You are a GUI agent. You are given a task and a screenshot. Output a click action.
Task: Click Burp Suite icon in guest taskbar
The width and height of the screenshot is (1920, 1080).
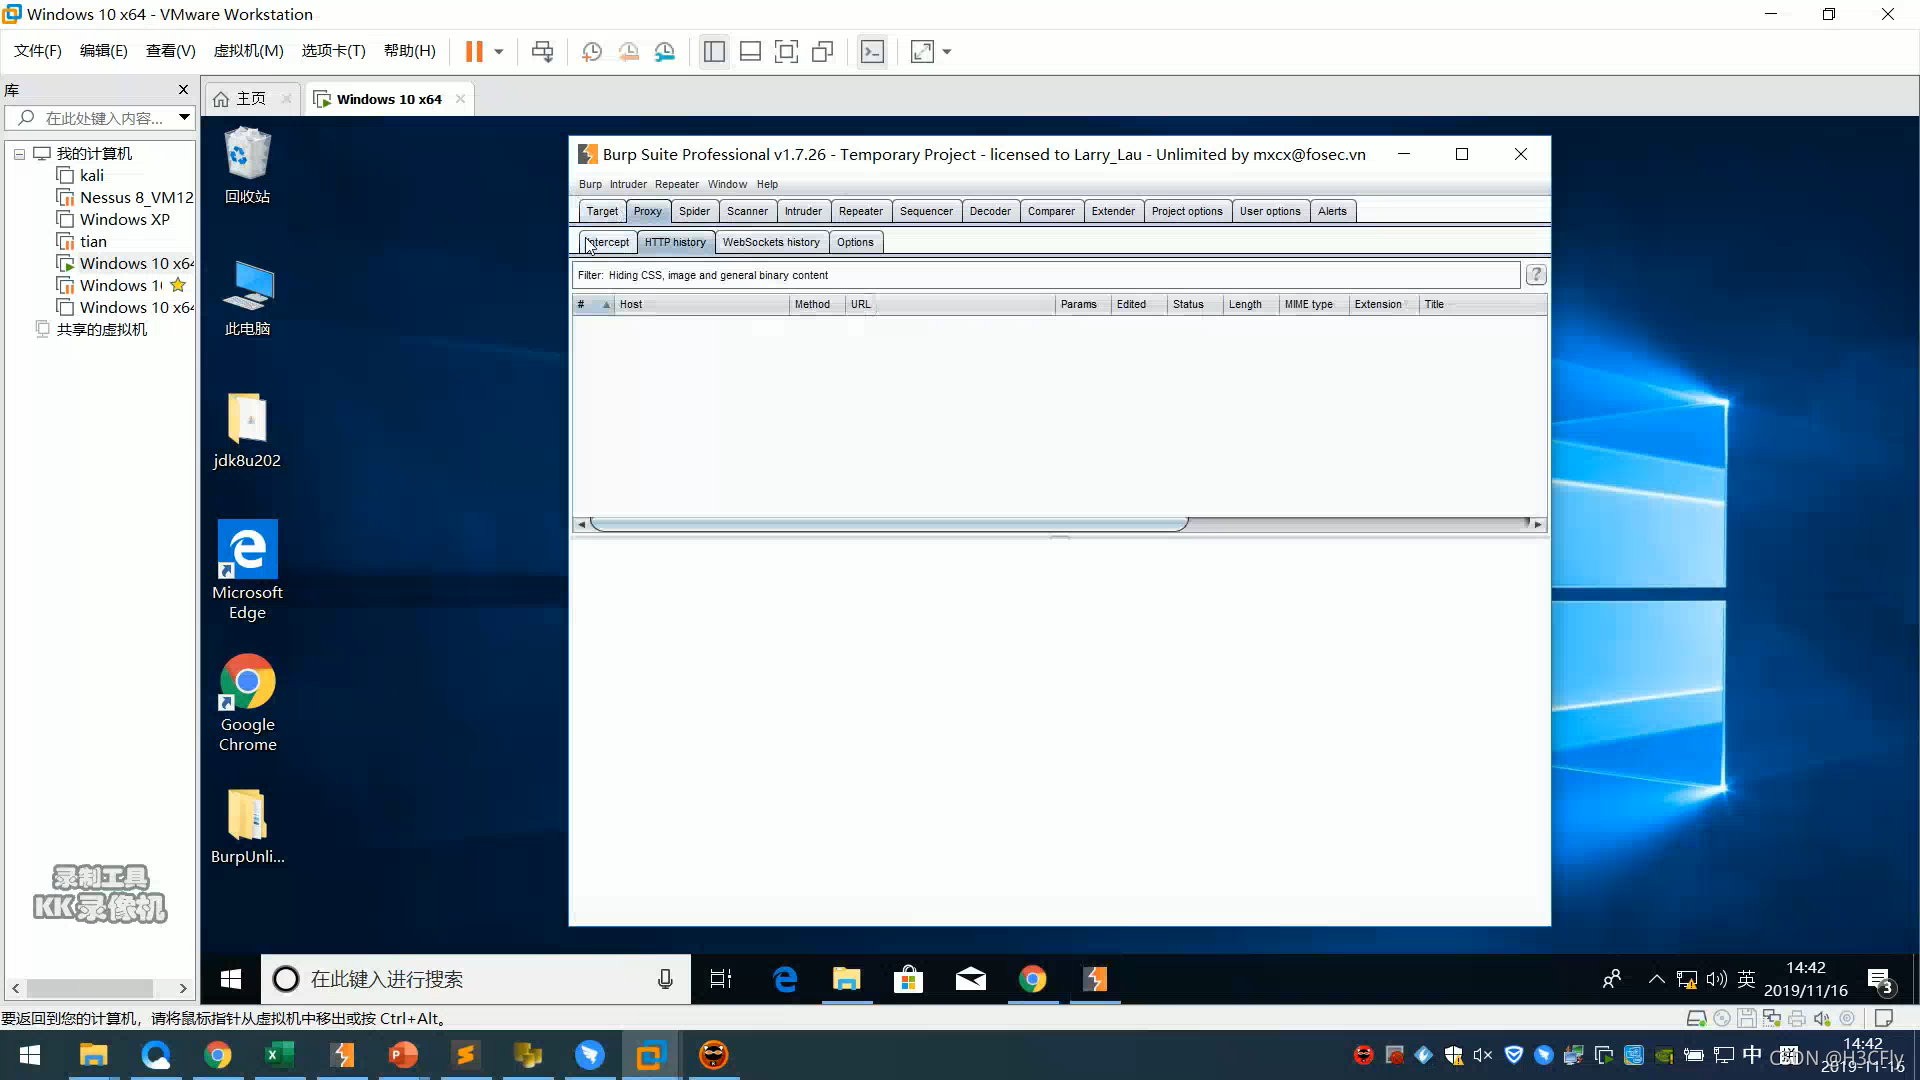click(1095, 979)
